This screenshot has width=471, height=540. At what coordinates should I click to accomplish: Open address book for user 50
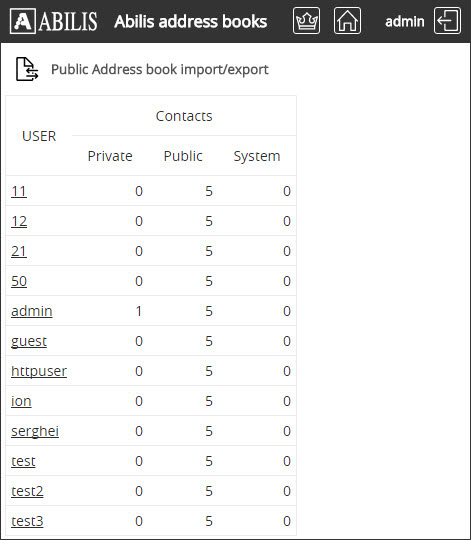click(19, 281)
